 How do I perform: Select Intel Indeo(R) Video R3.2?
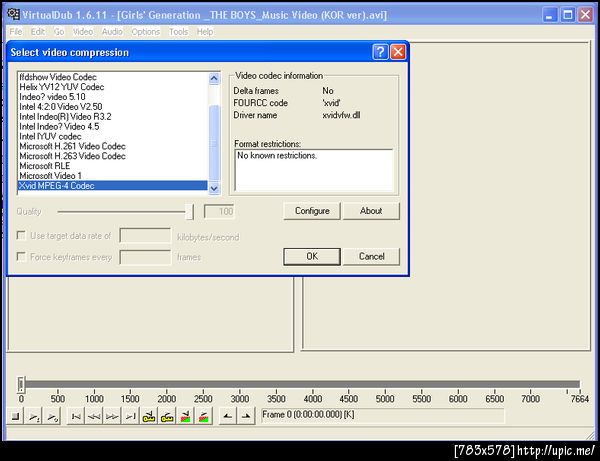pos(113,117)
